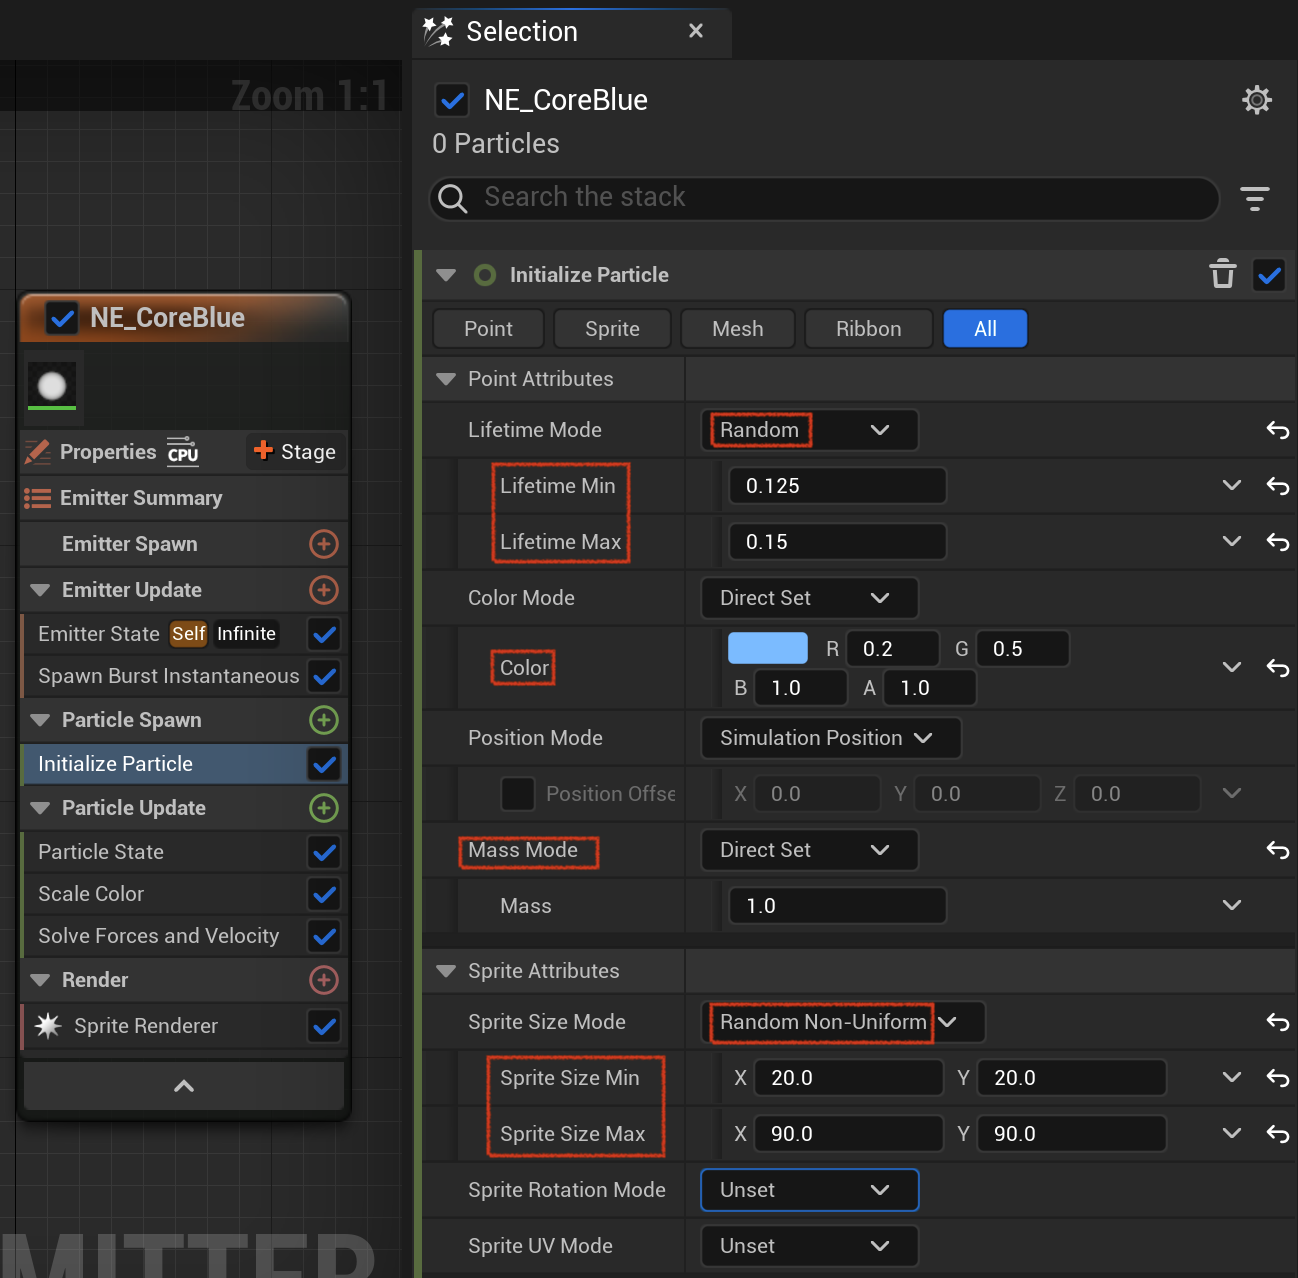Click the emitter sprite thumbnail preview

[52, 386]
